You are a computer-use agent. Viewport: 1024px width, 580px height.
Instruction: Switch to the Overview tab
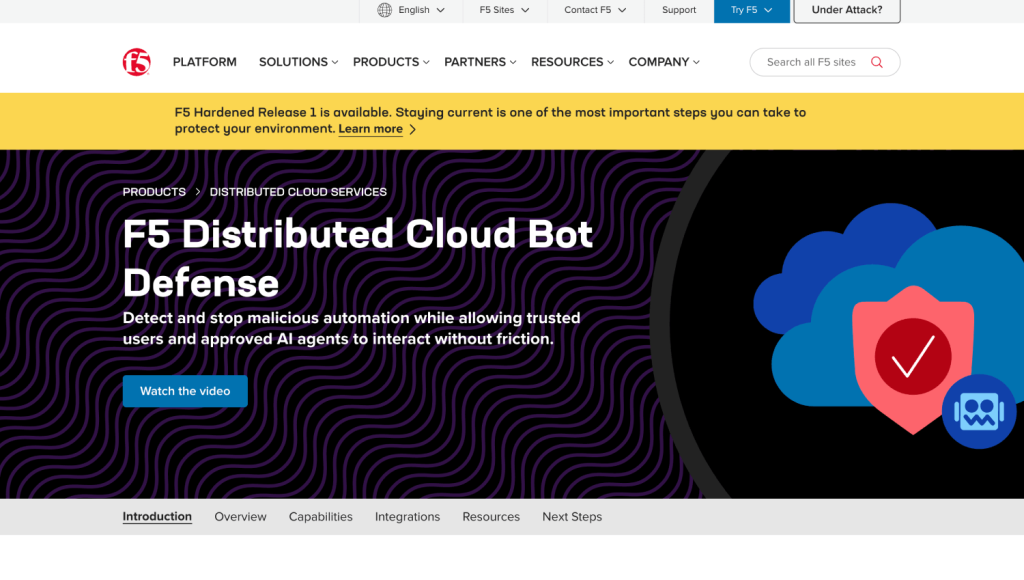point(240,517)
